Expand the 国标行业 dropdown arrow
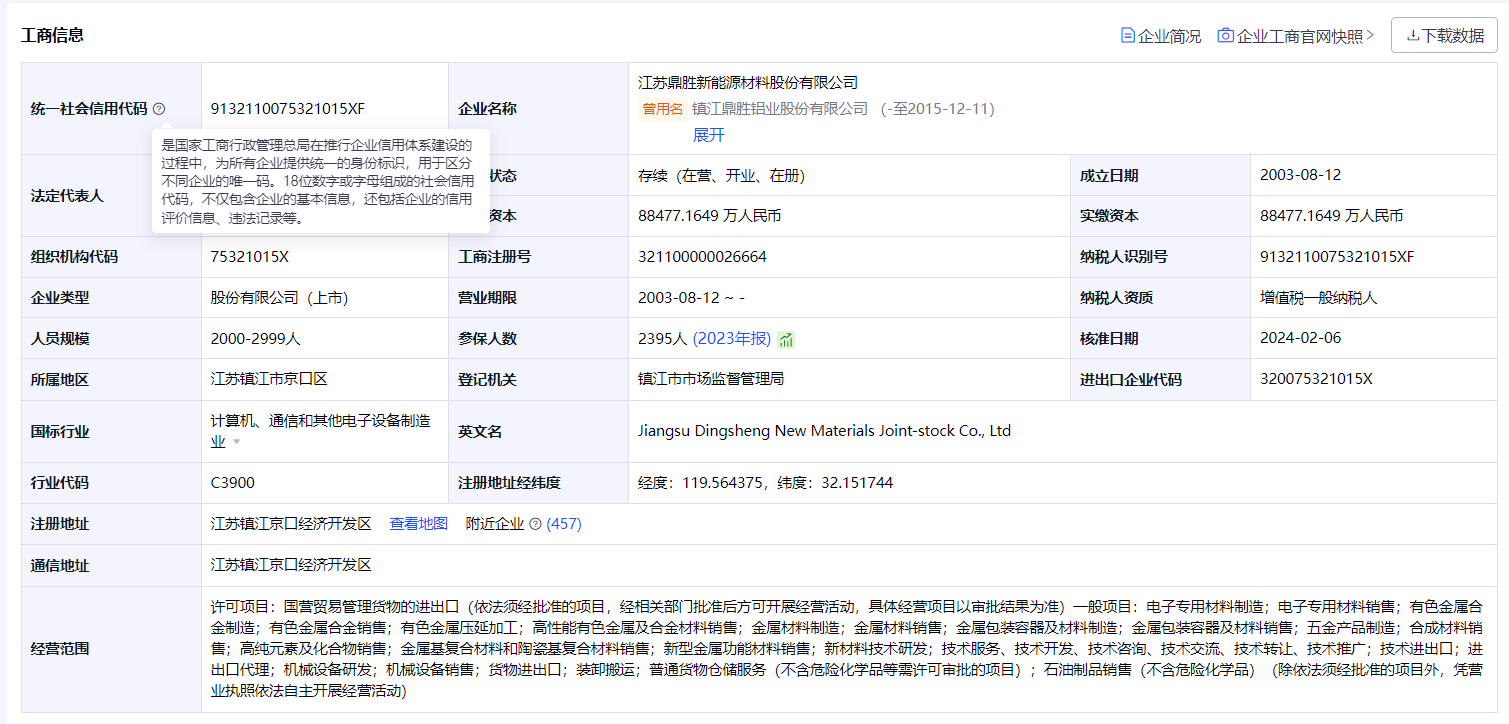The height and width of the screenshot is (724, 1509). [x=237, y=442]
